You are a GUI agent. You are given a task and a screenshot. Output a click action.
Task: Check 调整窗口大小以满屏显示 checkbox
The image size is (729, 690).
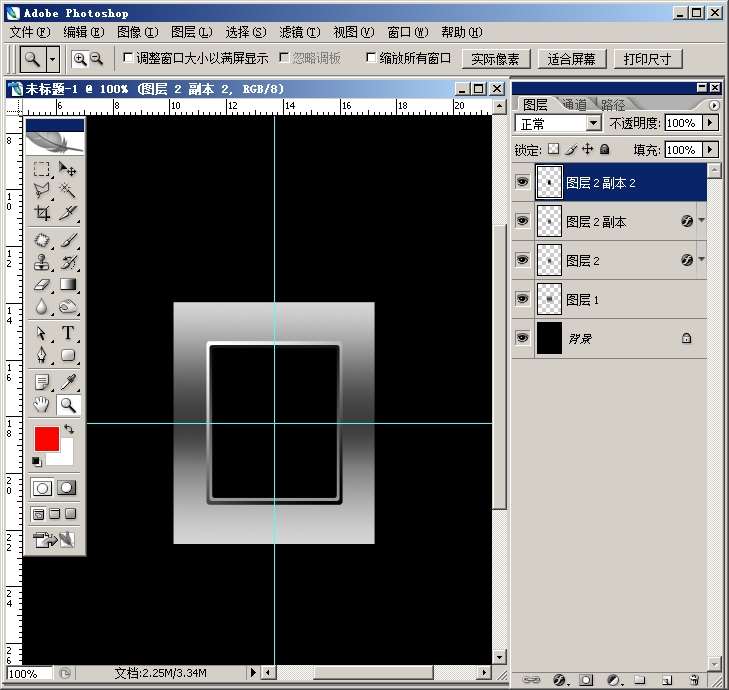tap(128, 57)
